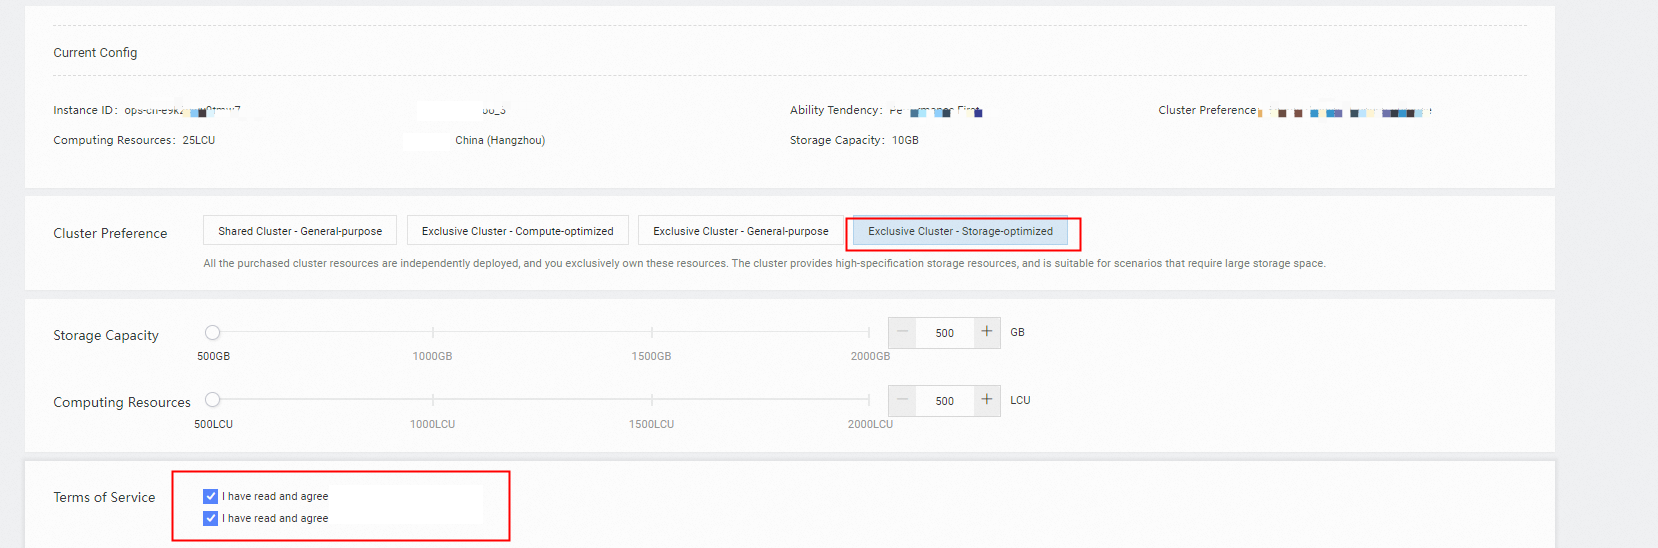Select Exclusive Cluster - Storage-optimized

[960, 231]
